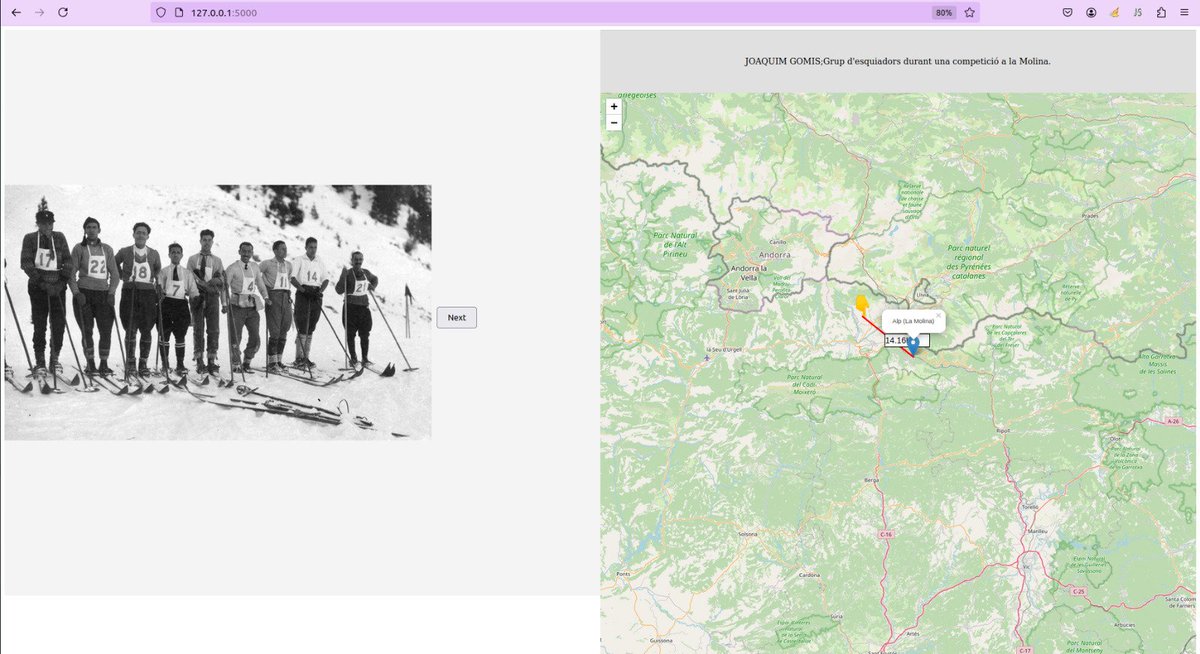Zoom out the map with minus button
Screen dimensions: 1200x654
pos(614,123)
